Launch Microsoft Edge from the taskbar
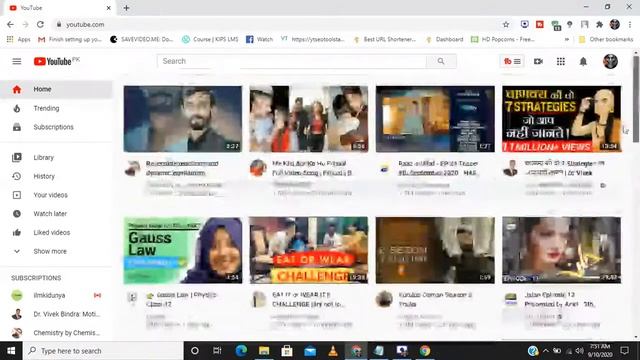Screen dimensions: 640x360 [241, 351]
